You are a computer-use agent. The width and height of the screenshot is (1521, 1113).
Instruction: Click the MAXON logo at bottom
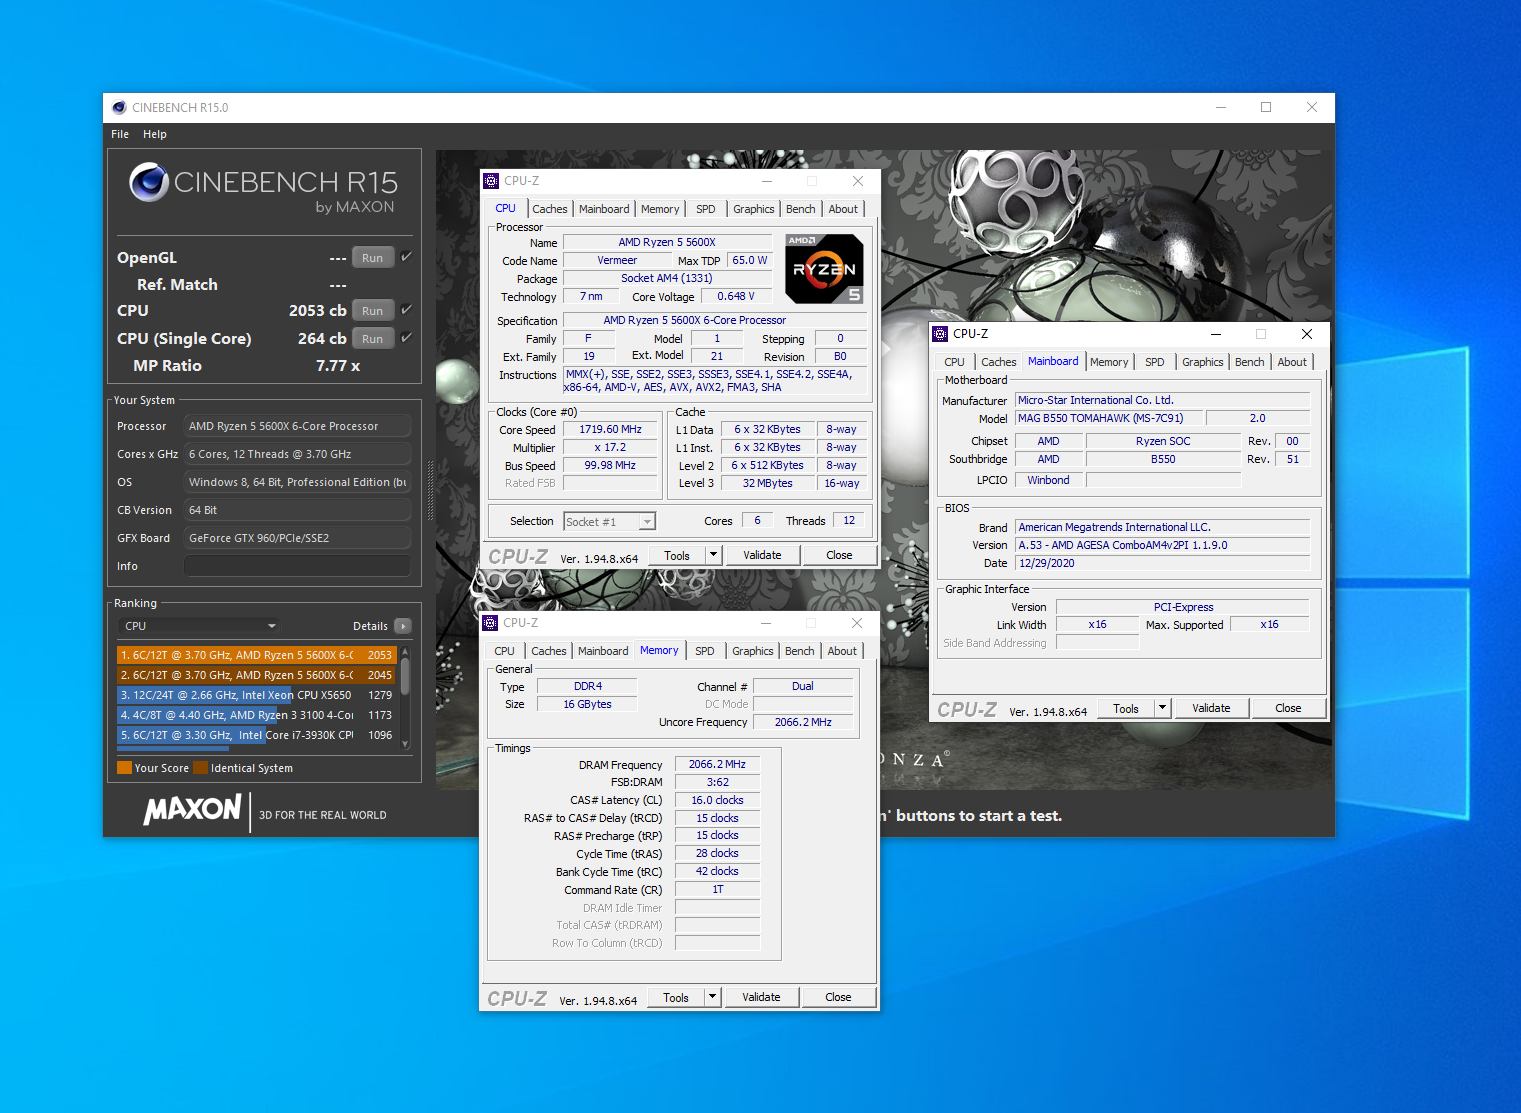click(x=193, y=810)
